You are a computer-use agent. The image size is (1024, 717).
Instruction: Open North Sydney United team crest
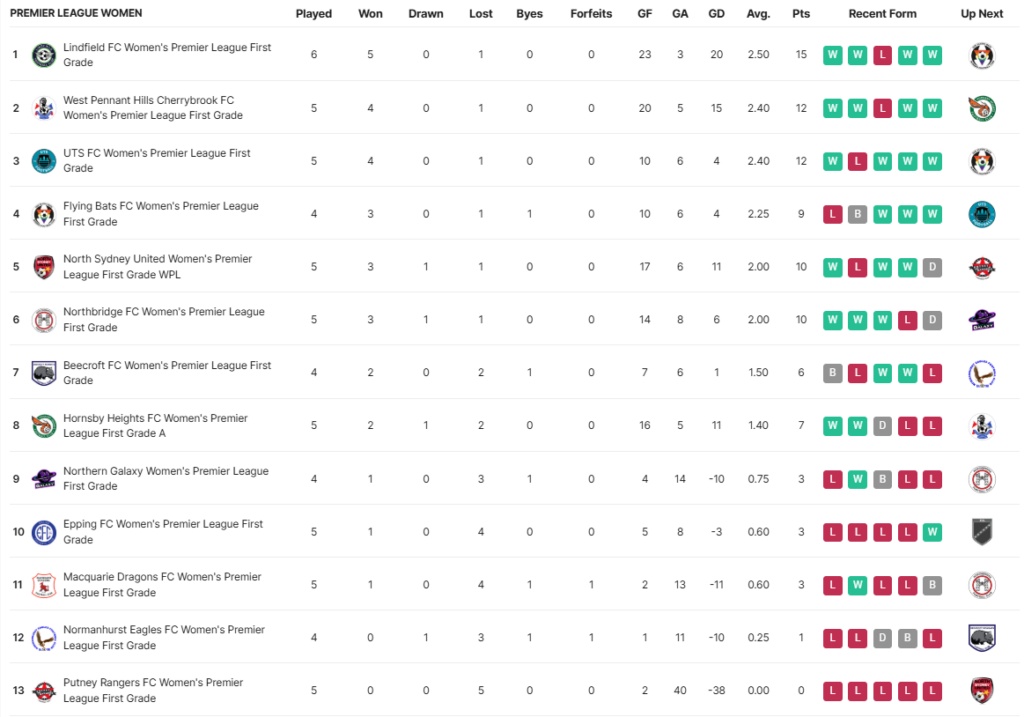tap(43, 267)
